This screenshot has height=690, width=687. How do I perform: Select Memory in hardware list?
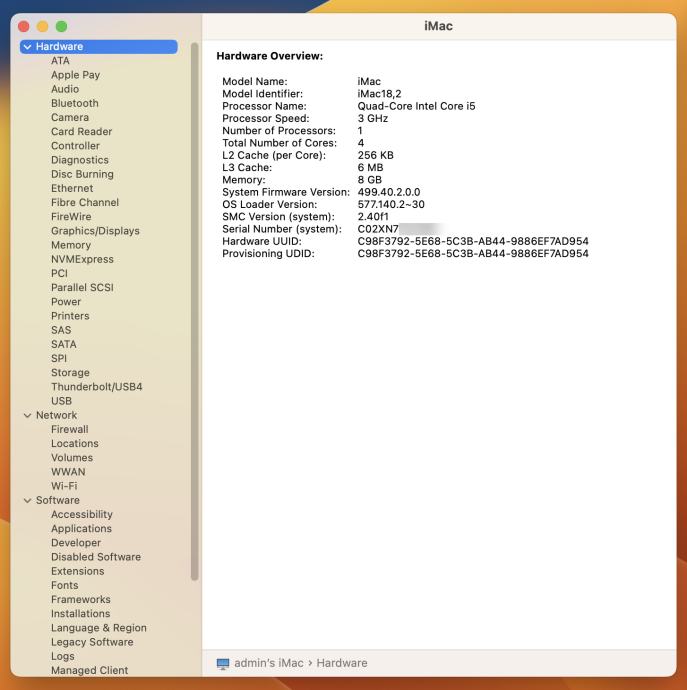(x=71, y=245)
